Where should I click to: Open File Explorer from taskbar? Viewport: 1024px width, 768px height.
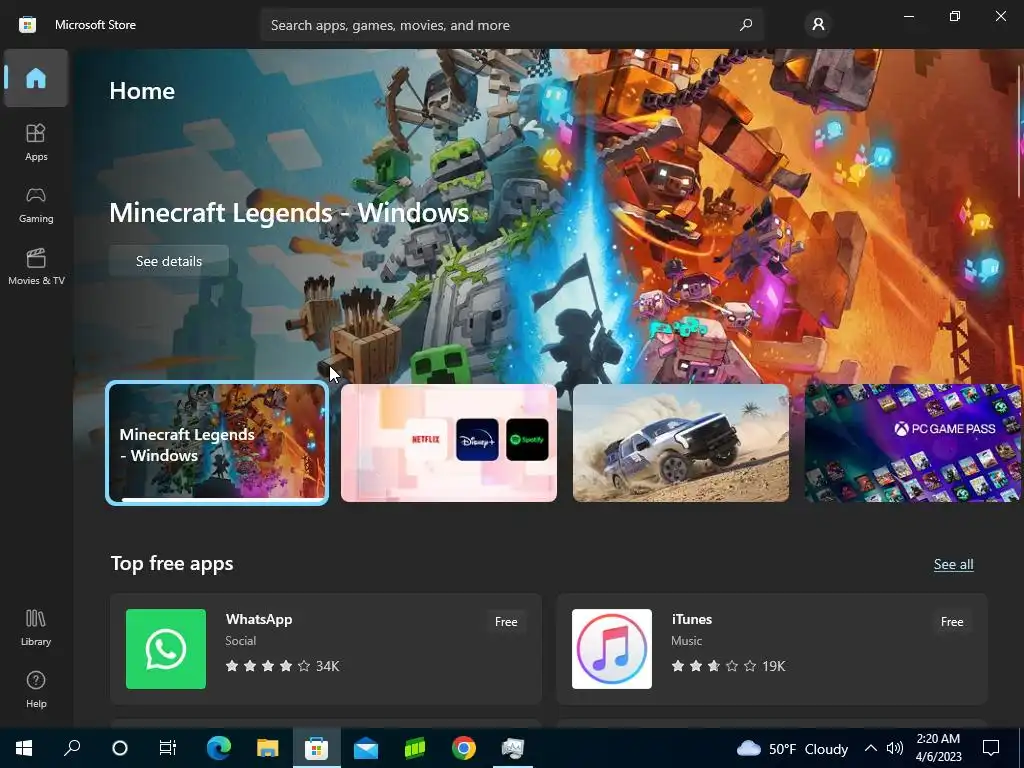tap(267, 748)
